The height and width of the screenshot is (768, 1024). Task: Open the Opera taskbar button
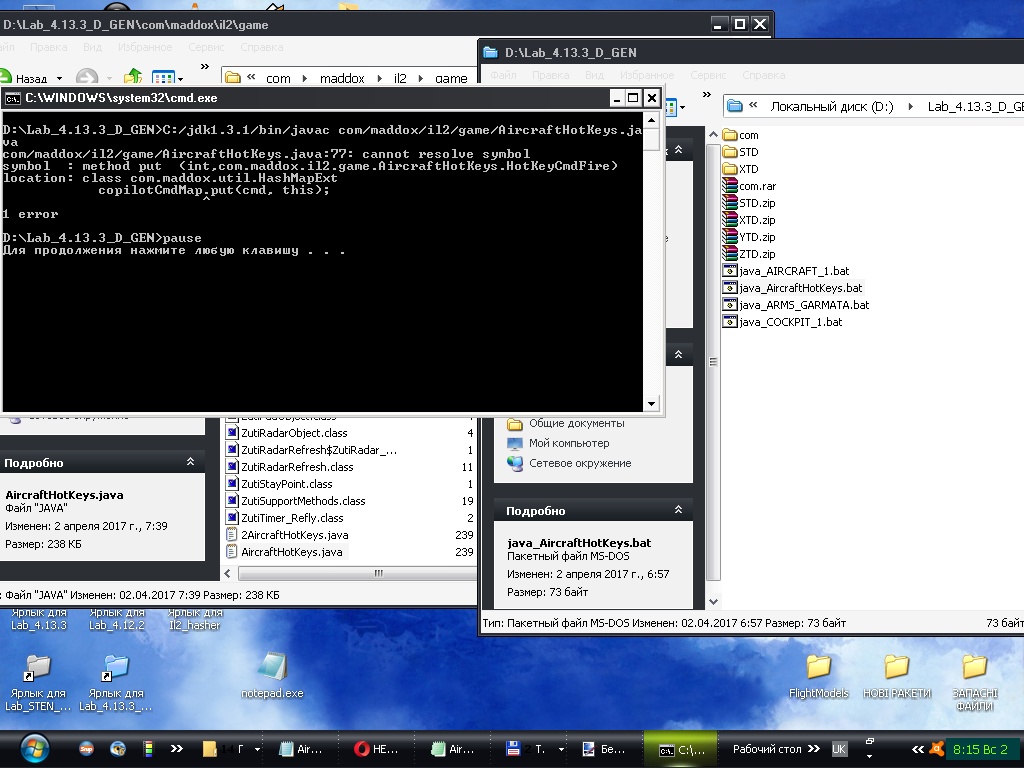378,749
